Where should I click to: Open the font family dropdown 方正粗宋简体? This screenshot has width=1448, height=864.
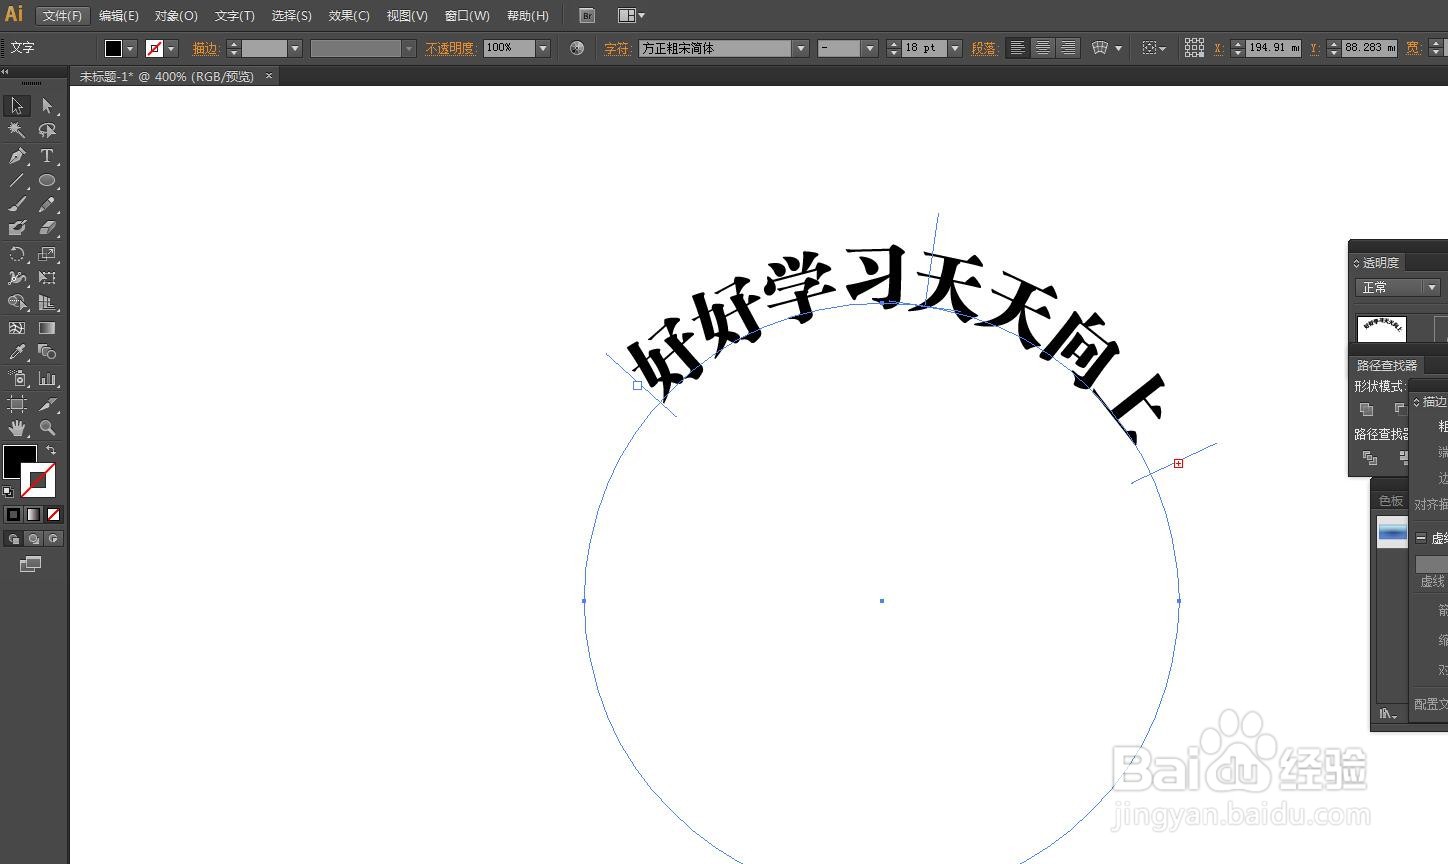tap(800, 48)
